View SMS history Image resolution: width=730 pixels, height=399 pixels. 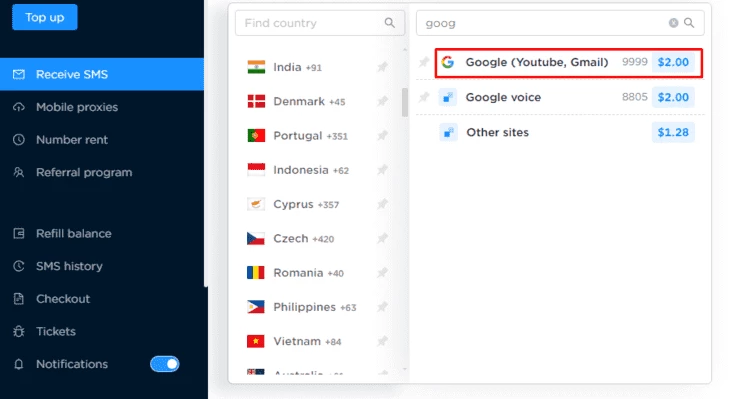point(69,266)
